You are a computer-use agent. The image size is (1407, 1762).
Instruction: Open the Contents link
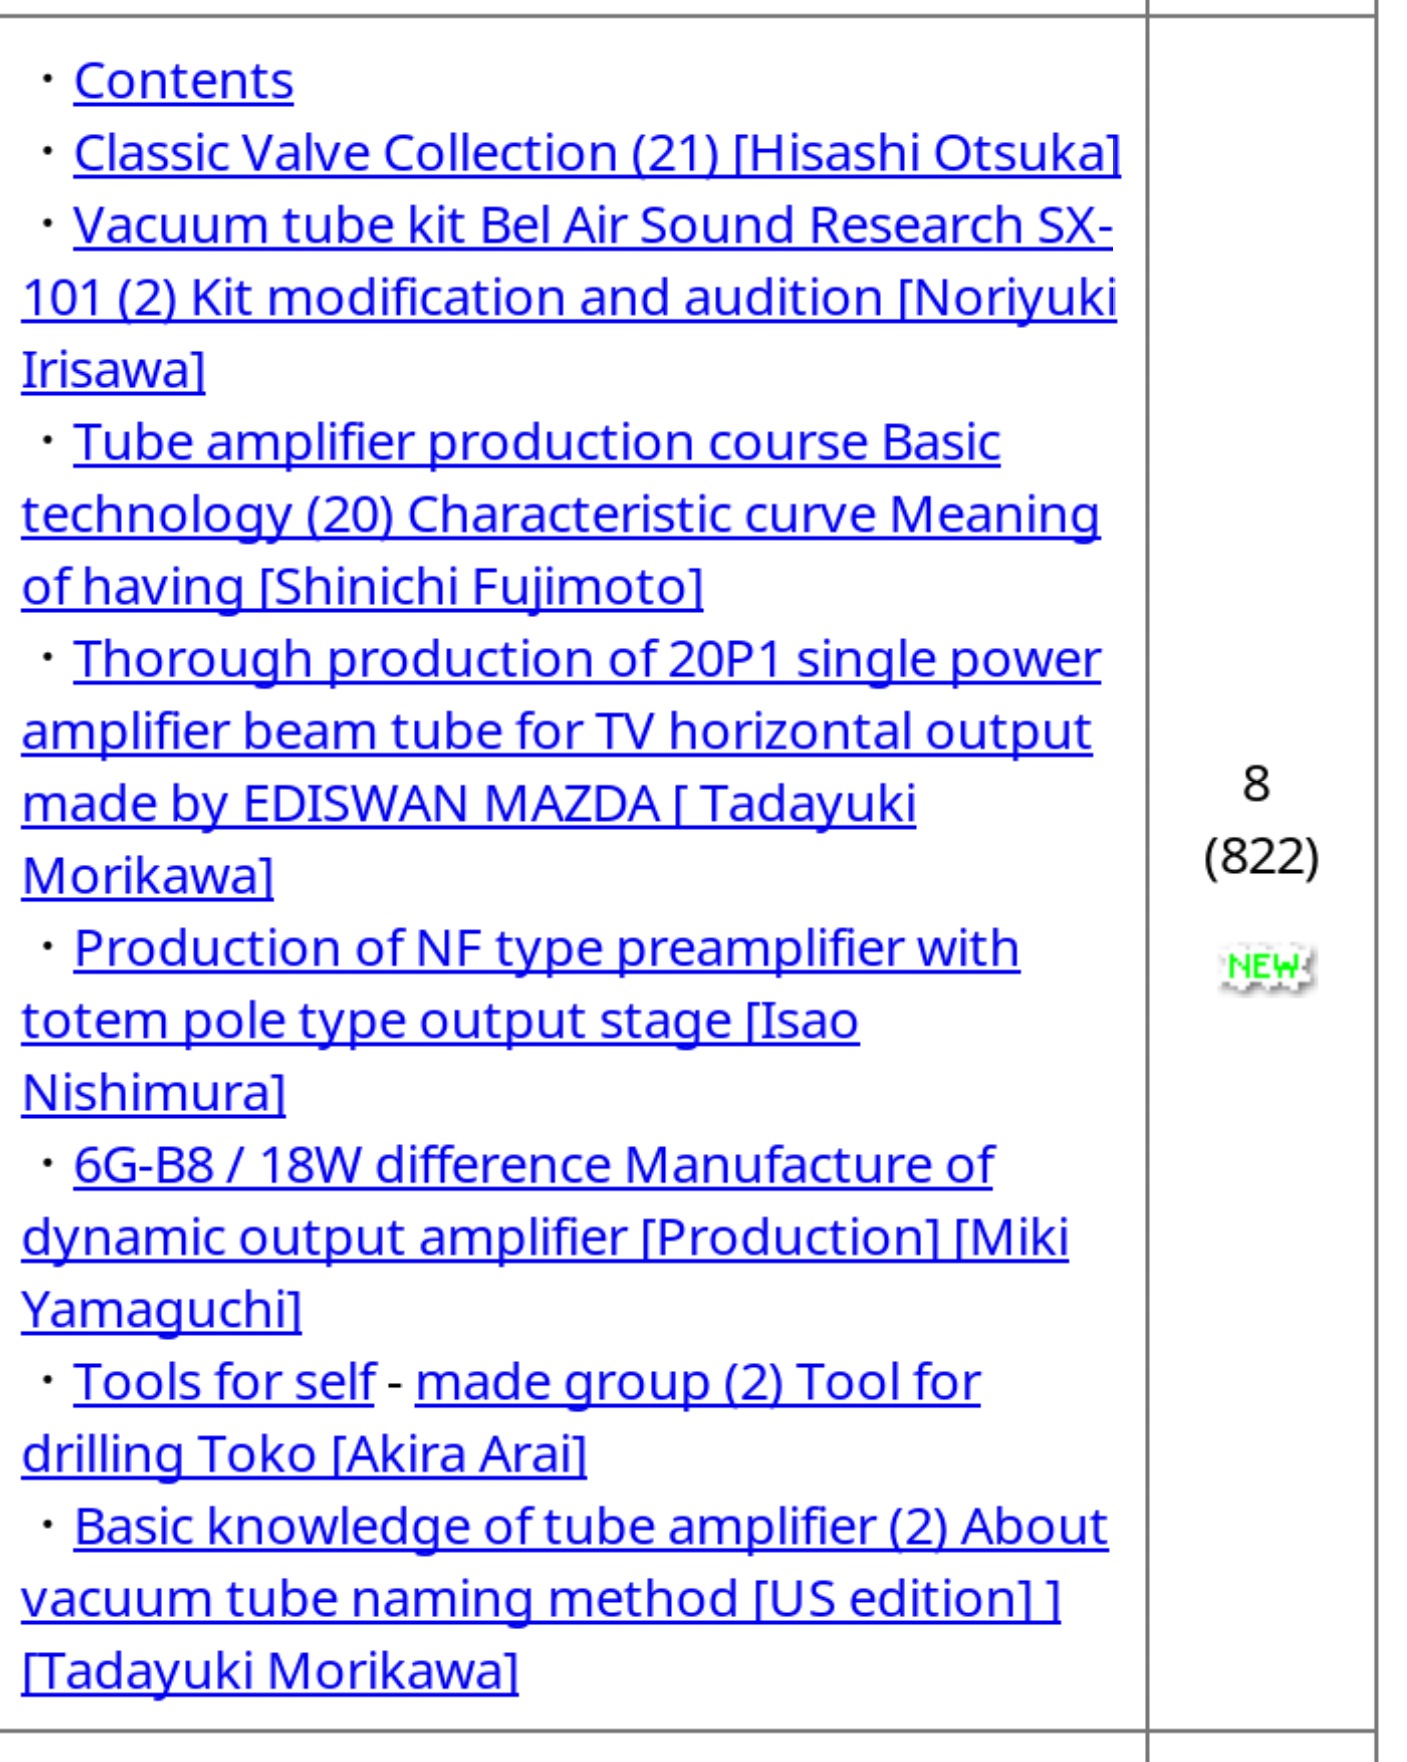click(x=183, y=81)
